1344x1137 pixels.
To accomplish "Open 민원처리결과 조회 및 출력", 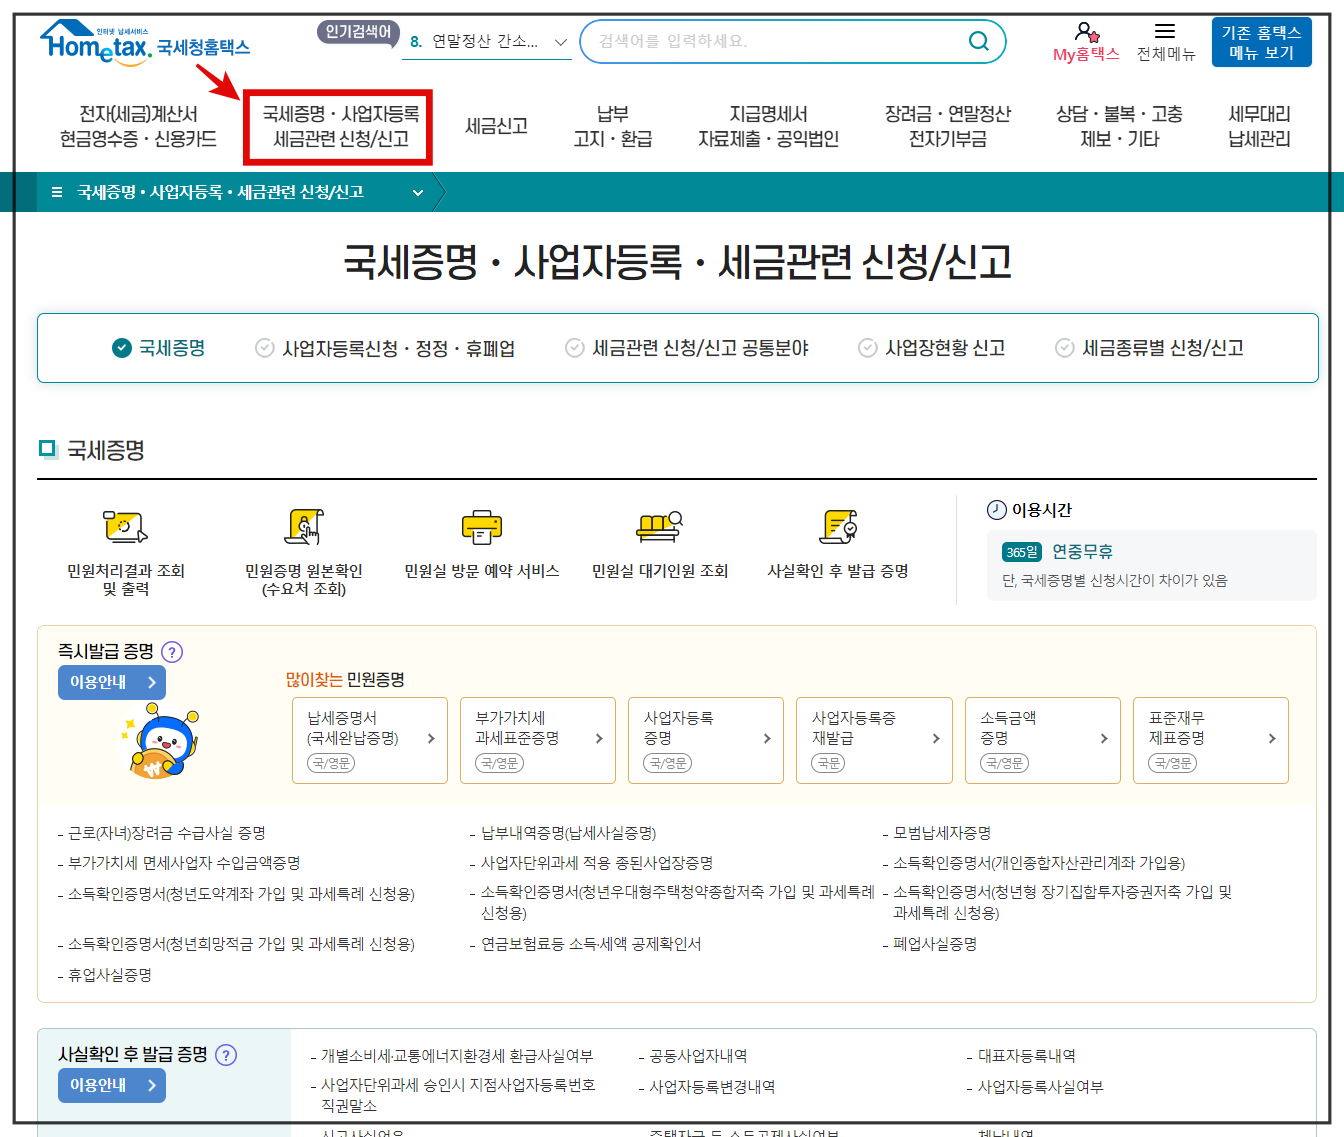I will pos(124,527).
